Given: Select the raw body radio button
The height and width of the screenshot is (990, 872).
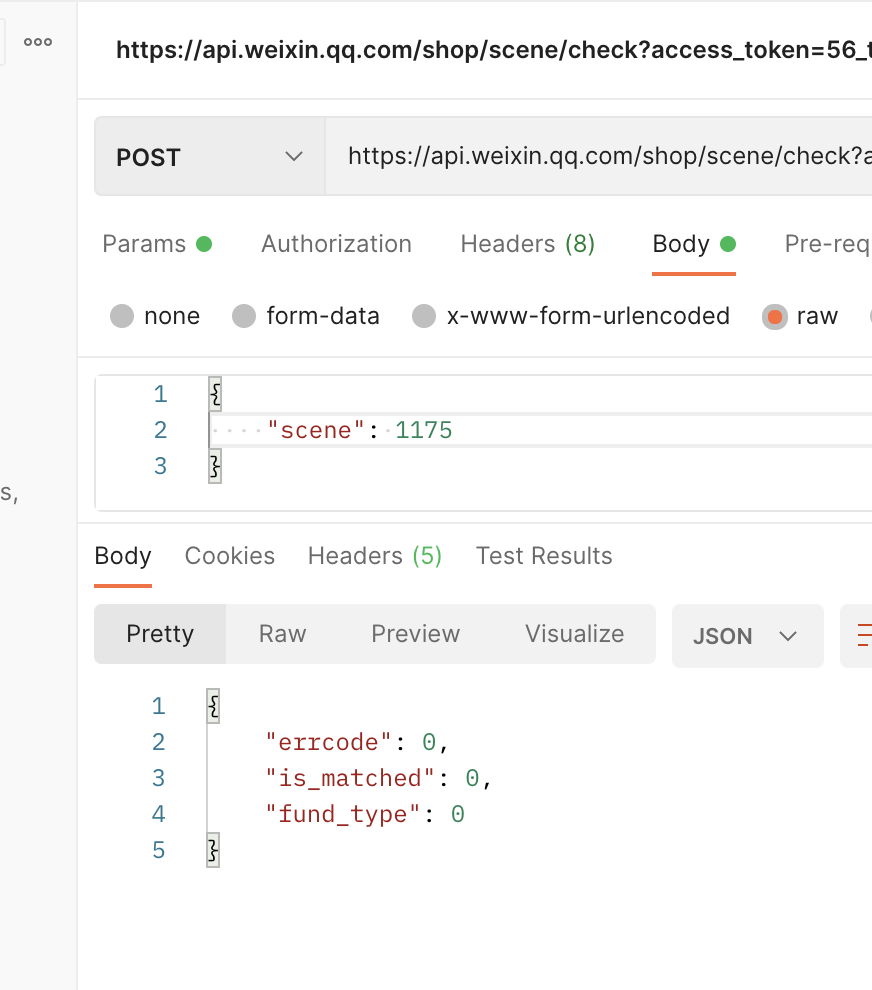Looking at the screenshot, I should (x=775, y=317).
